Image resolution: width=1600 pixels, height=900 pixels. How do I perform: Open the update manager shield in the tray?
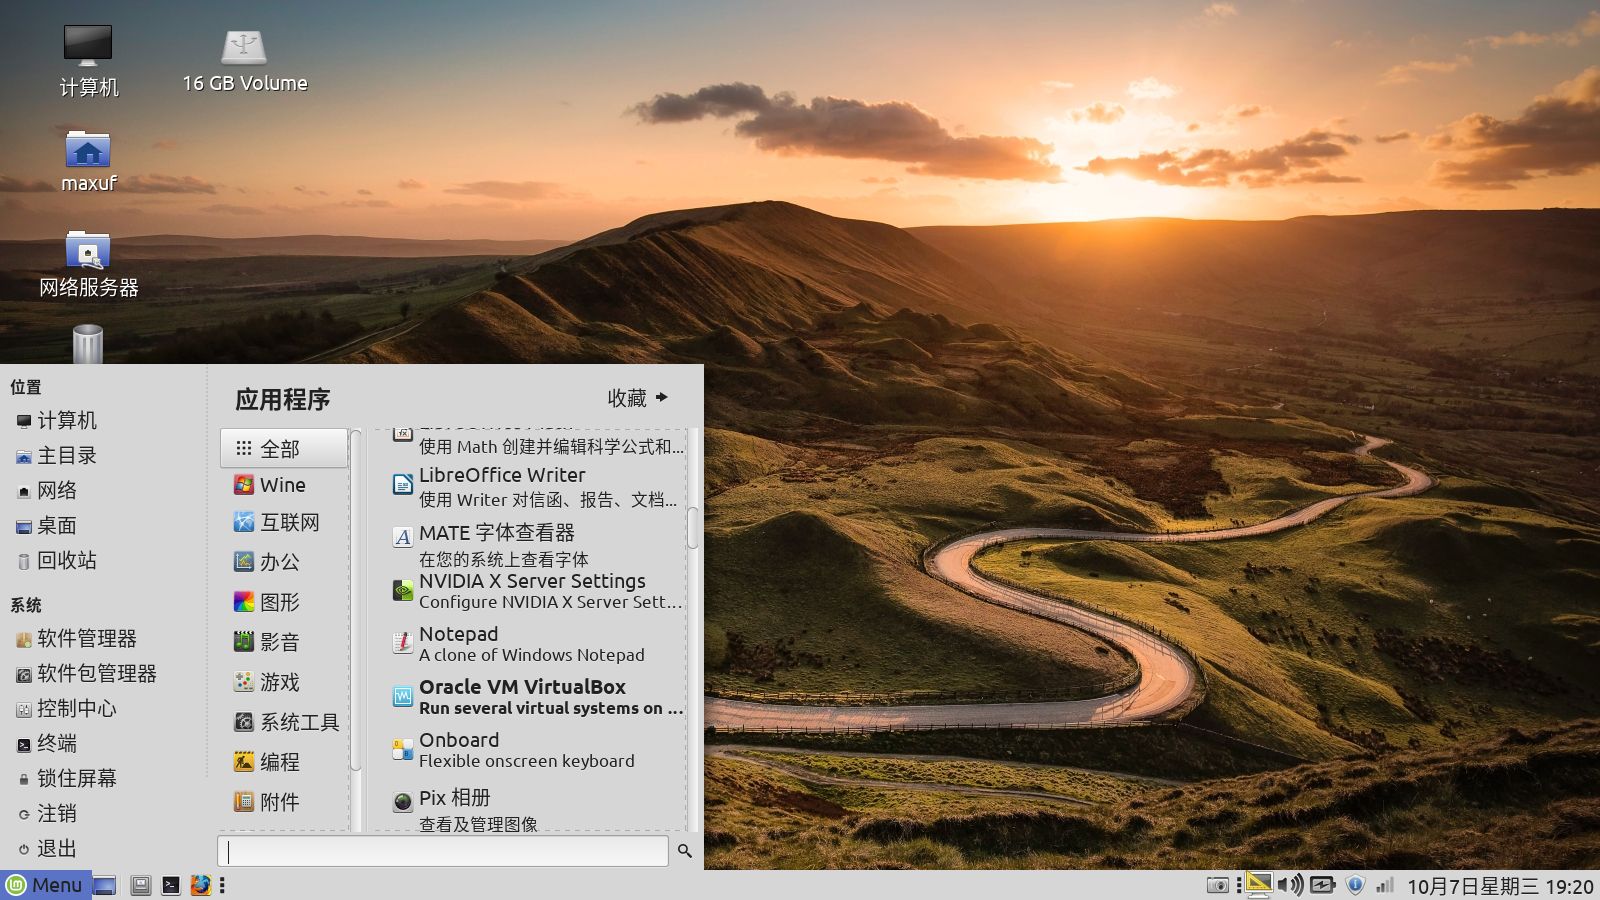[1356, 884]
